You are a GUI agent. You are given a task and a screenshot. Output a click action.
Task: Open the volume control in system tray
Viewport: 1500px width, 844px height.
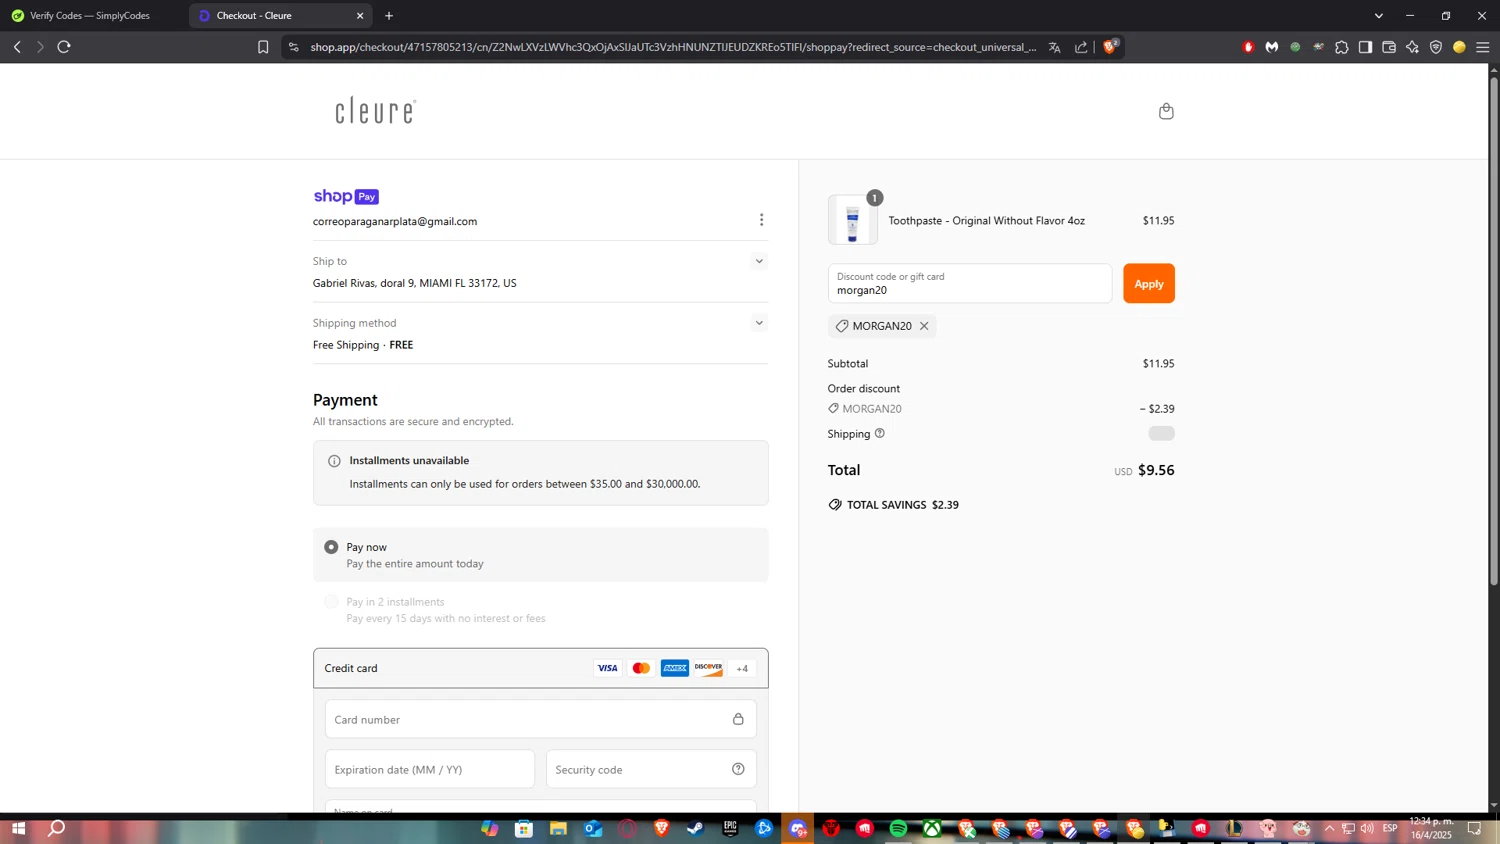pyautogui.click(x=1367, y=828)
